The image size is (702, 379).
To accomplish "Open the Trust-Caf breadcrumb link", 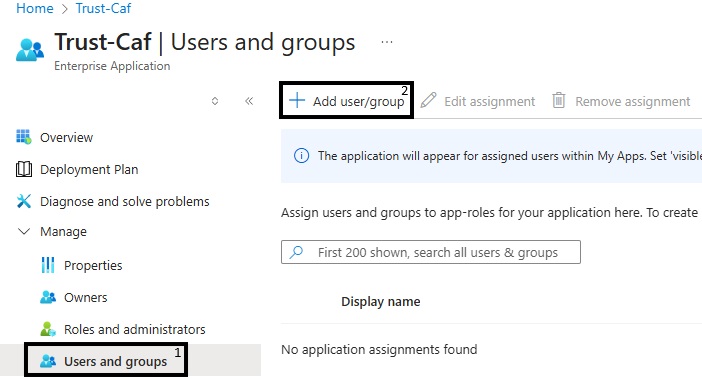I will coord(103,8).
